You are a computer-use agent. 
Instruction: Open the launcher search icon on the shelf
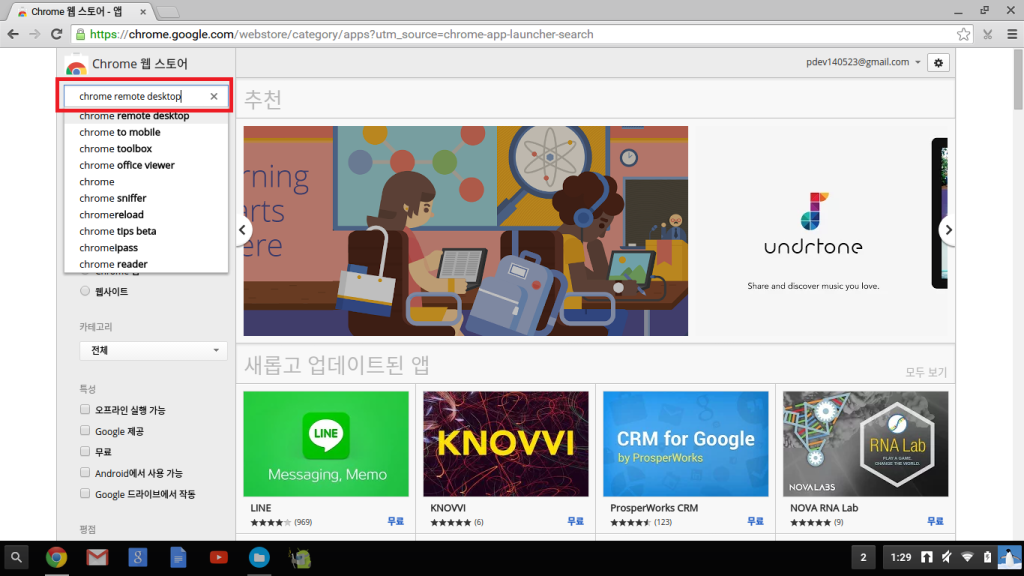[16, 558]
